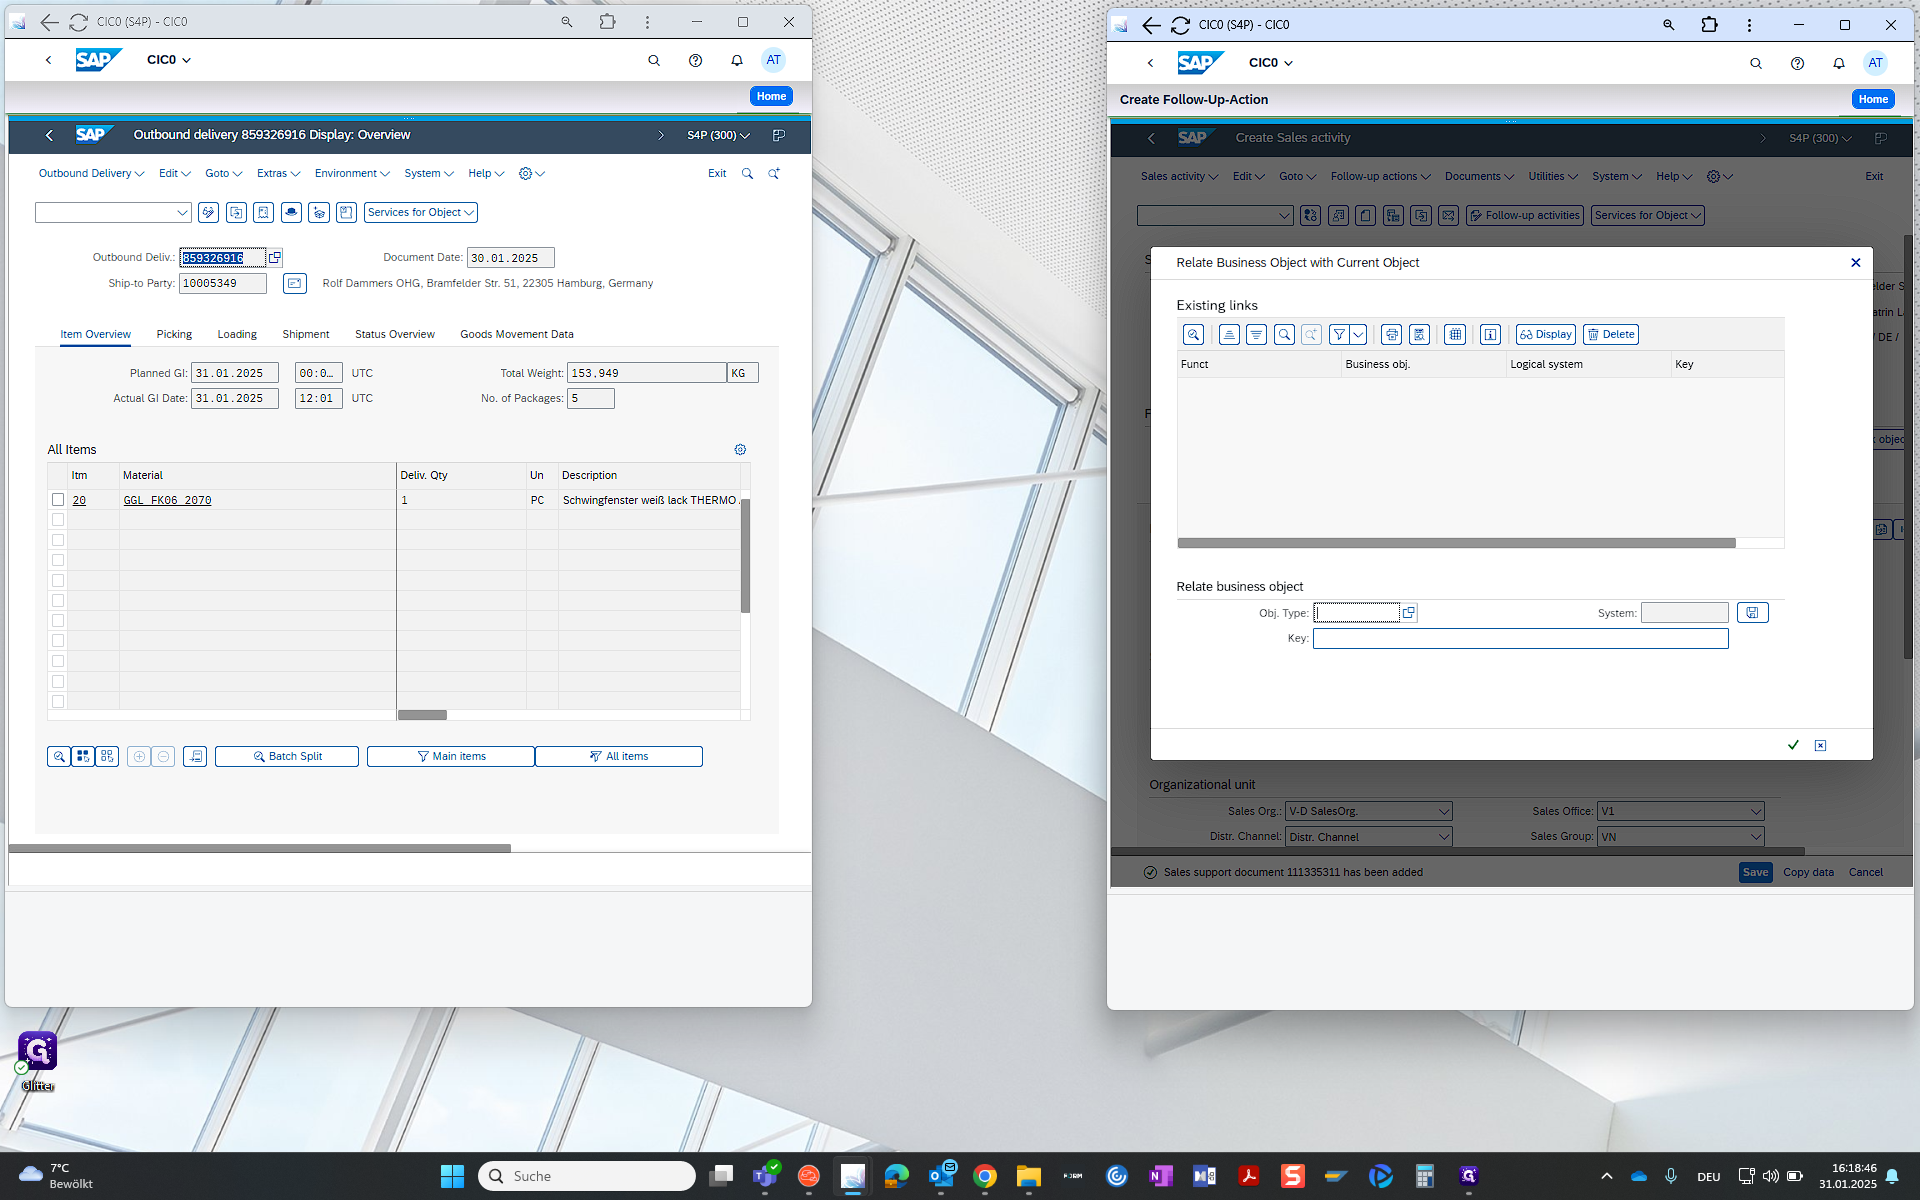1920x1200 pixels.
Task: Click All Items table settings gear icon
Action: tap(740, 450)
